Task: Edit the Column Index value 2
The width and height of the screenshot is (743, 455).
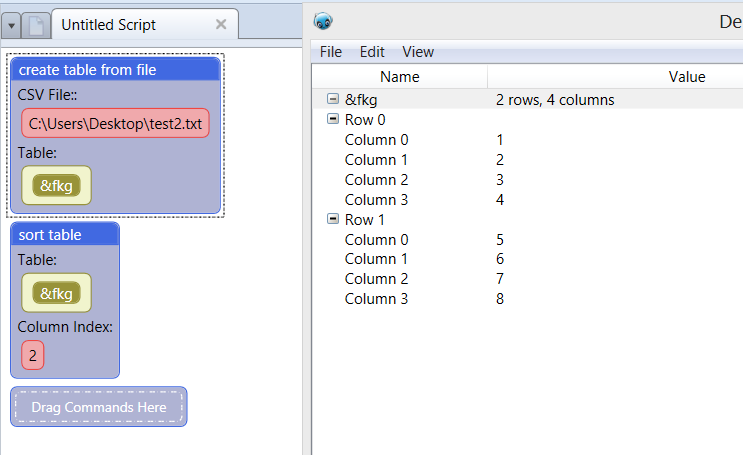Action: point(33,355)
